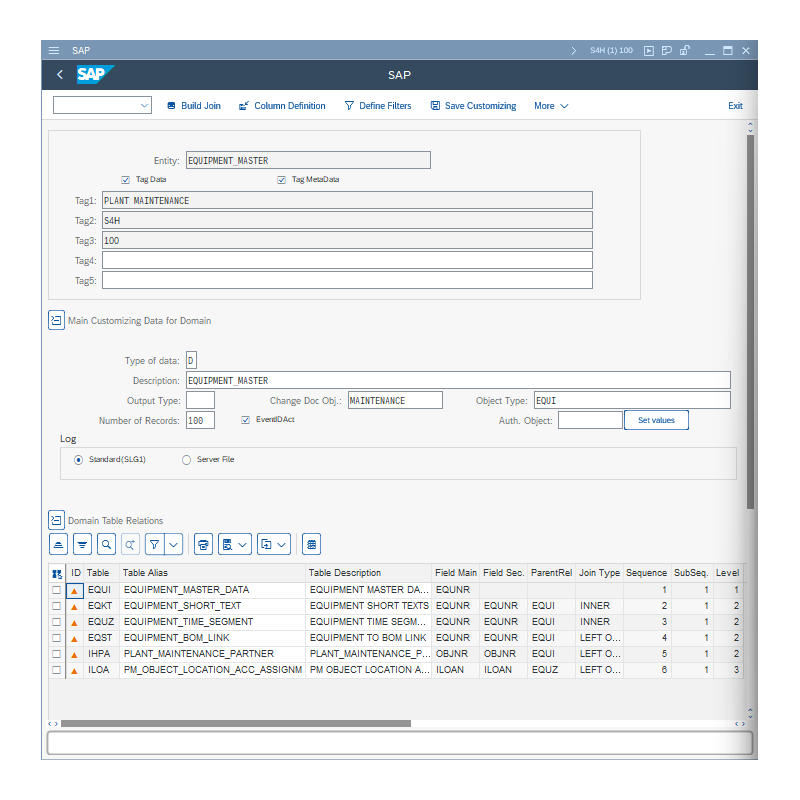Toggle the Tag MetaData checkbox
This screenshot has height=800, width=800.
[x=282, y=180]
